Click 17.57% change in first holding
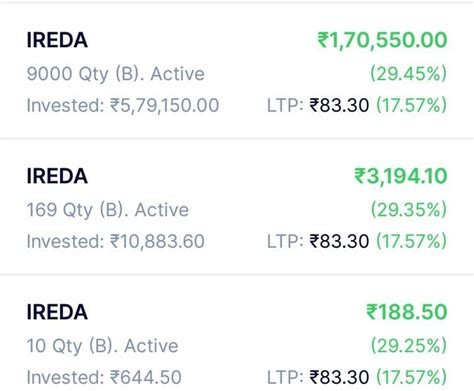474x391 pixels. (x=411, y=105)
